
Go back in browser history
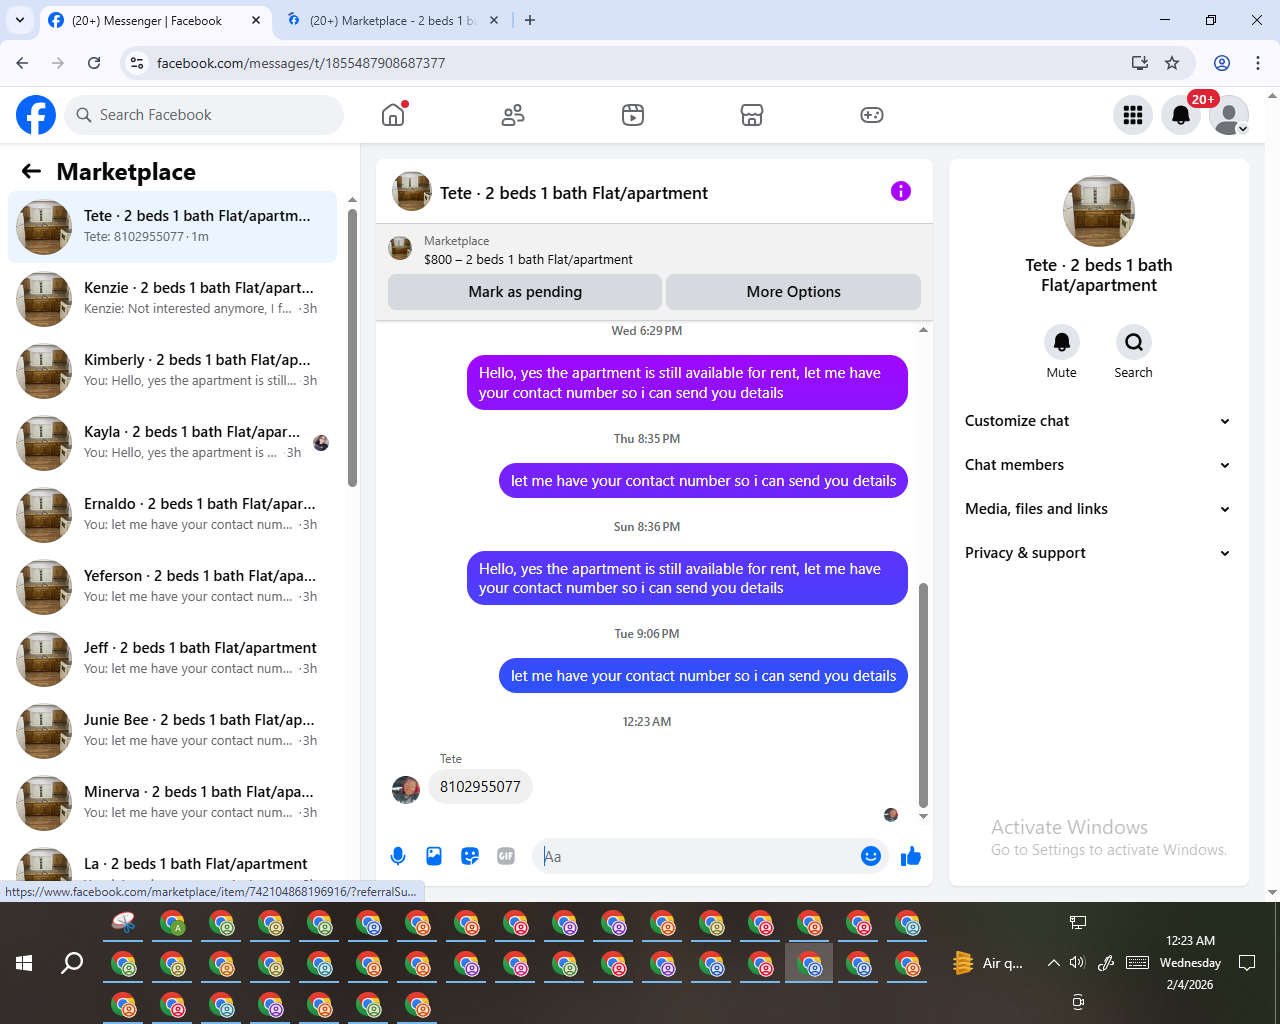coord(22,63)
